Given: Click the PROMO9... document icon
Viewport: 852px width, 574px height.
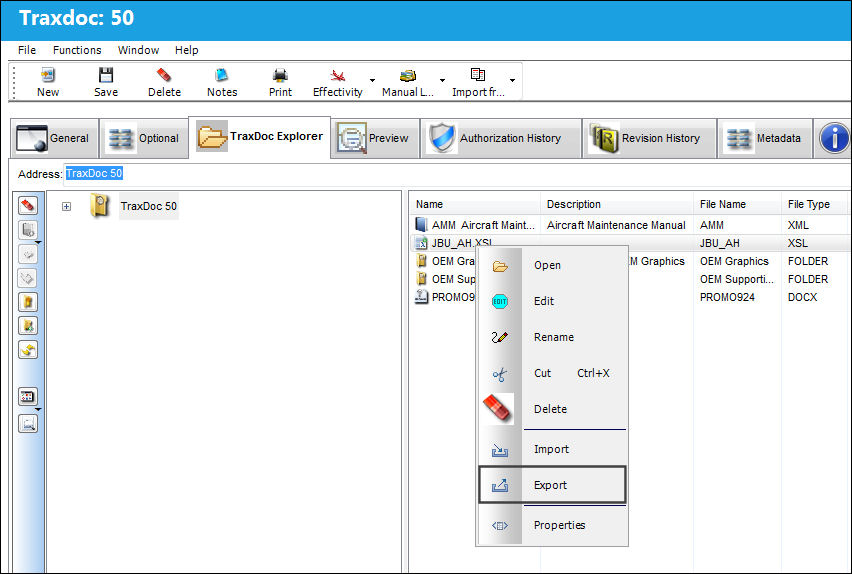Looking at the screenshot, I should click(421, 297).
